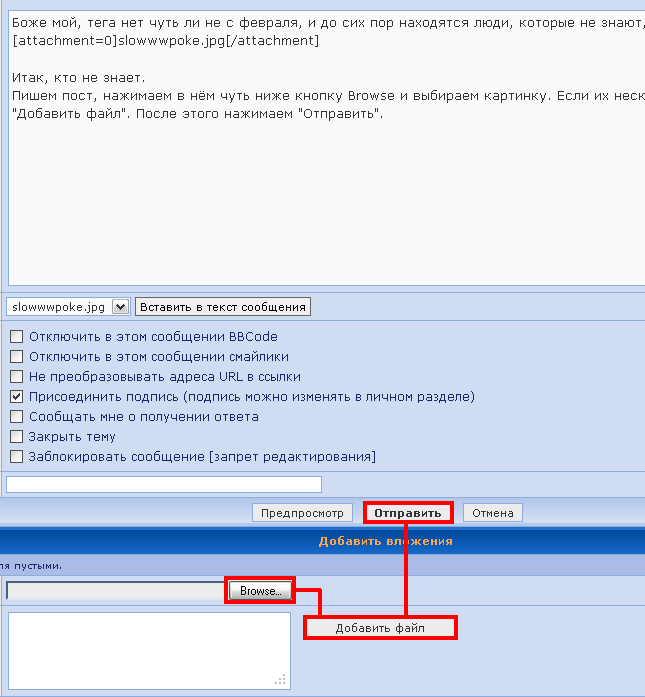Screen dimensions: 645x697
Task: Focus the file path field beside Browse
Action: click(115, 591)
